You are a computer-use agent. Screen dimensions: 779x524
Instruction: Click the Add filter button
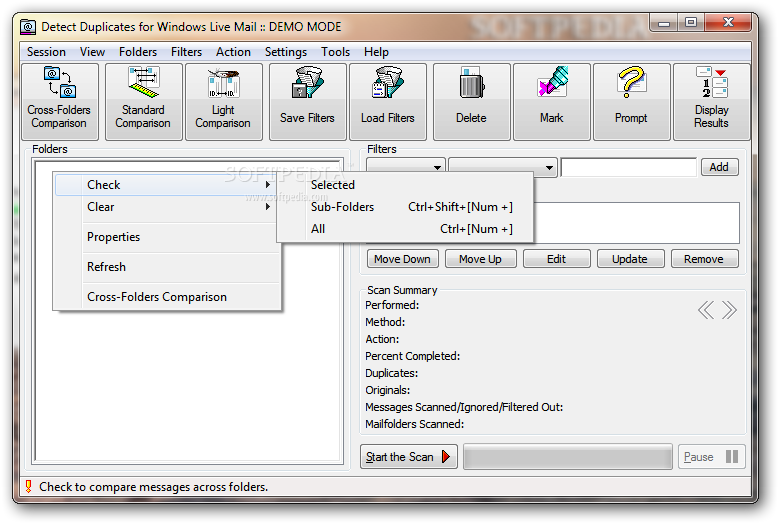[719, 167]
